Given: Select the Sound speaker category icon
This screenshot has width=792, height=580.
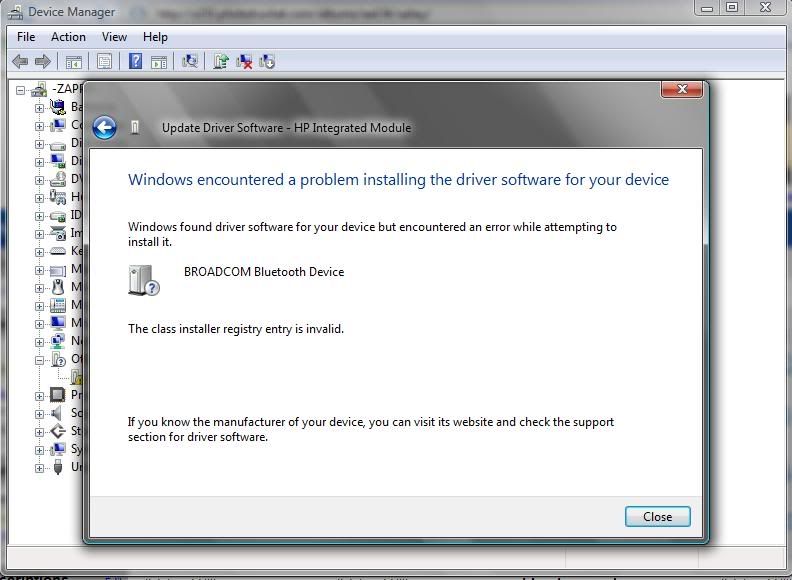Looking at the screenshot, I should pyautogui.click(x=58, y=413).
